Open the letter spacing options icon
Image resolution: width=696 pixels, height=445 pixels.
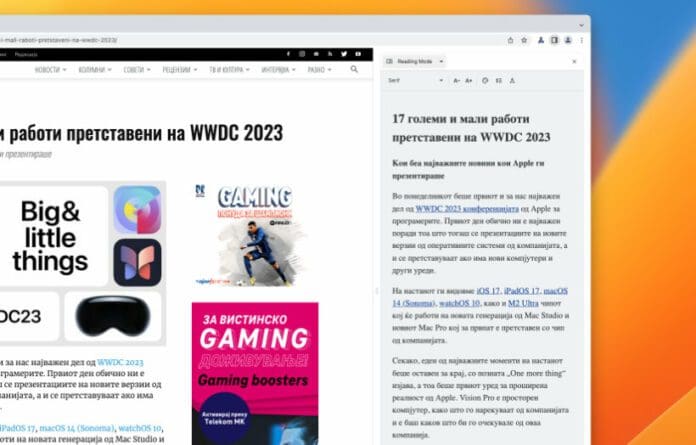click(x=513, y=80)
